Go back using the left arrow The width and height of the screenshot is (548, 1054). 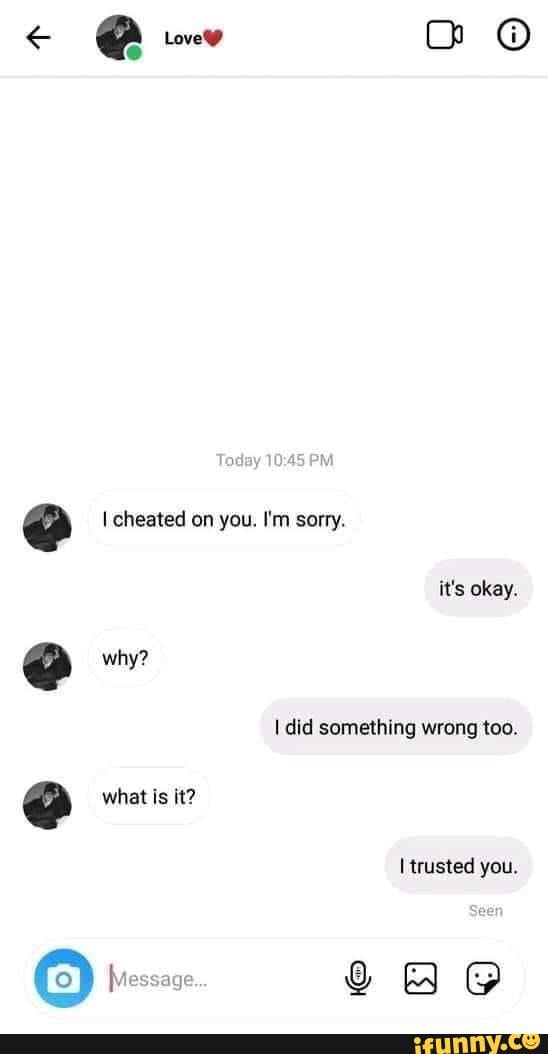[39, 38]
